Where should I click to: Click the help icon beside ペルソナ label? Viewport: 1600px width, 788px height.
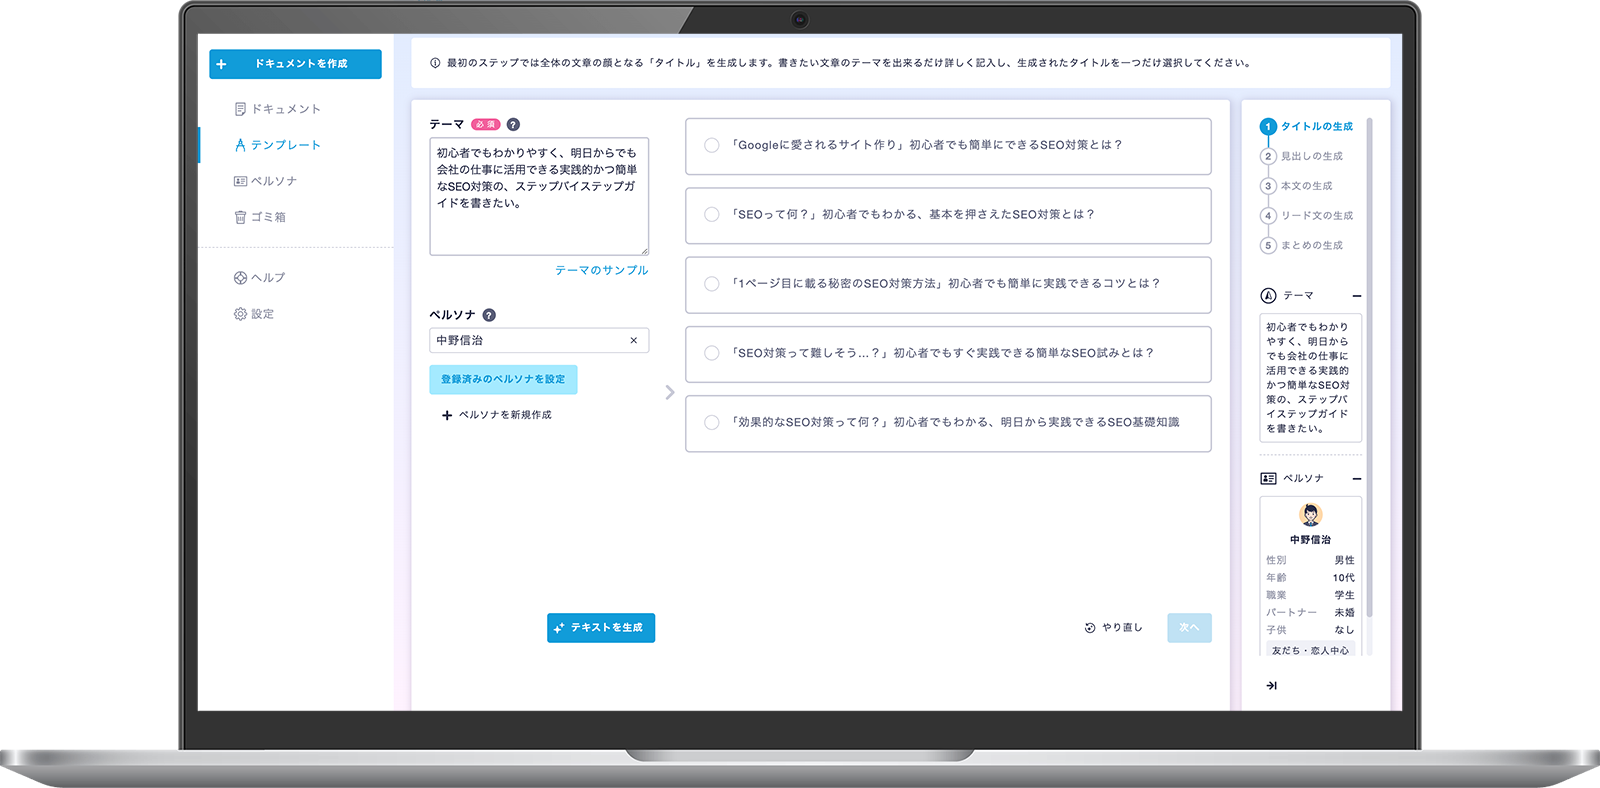pyautogui.click(x=489, y=315)
